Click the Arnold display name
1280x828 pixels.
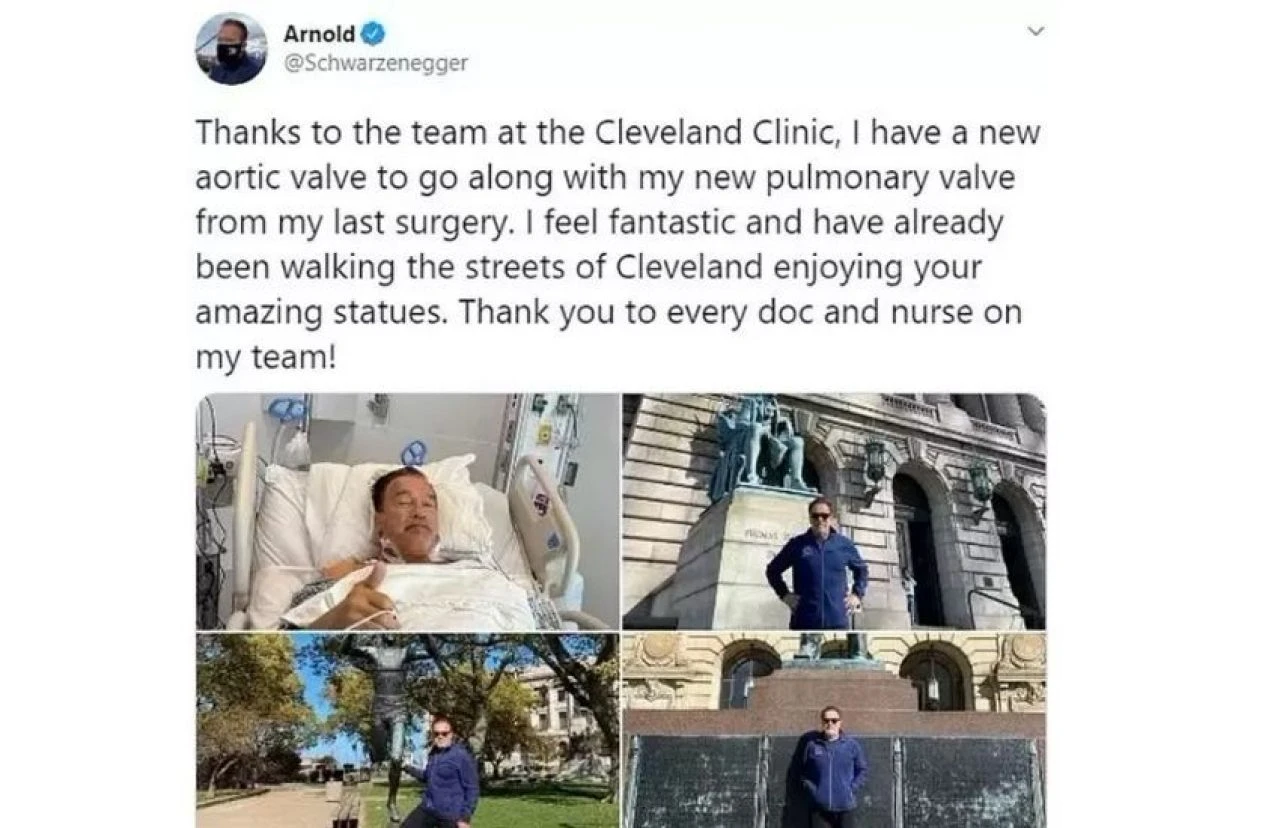[x=319, y=33]
